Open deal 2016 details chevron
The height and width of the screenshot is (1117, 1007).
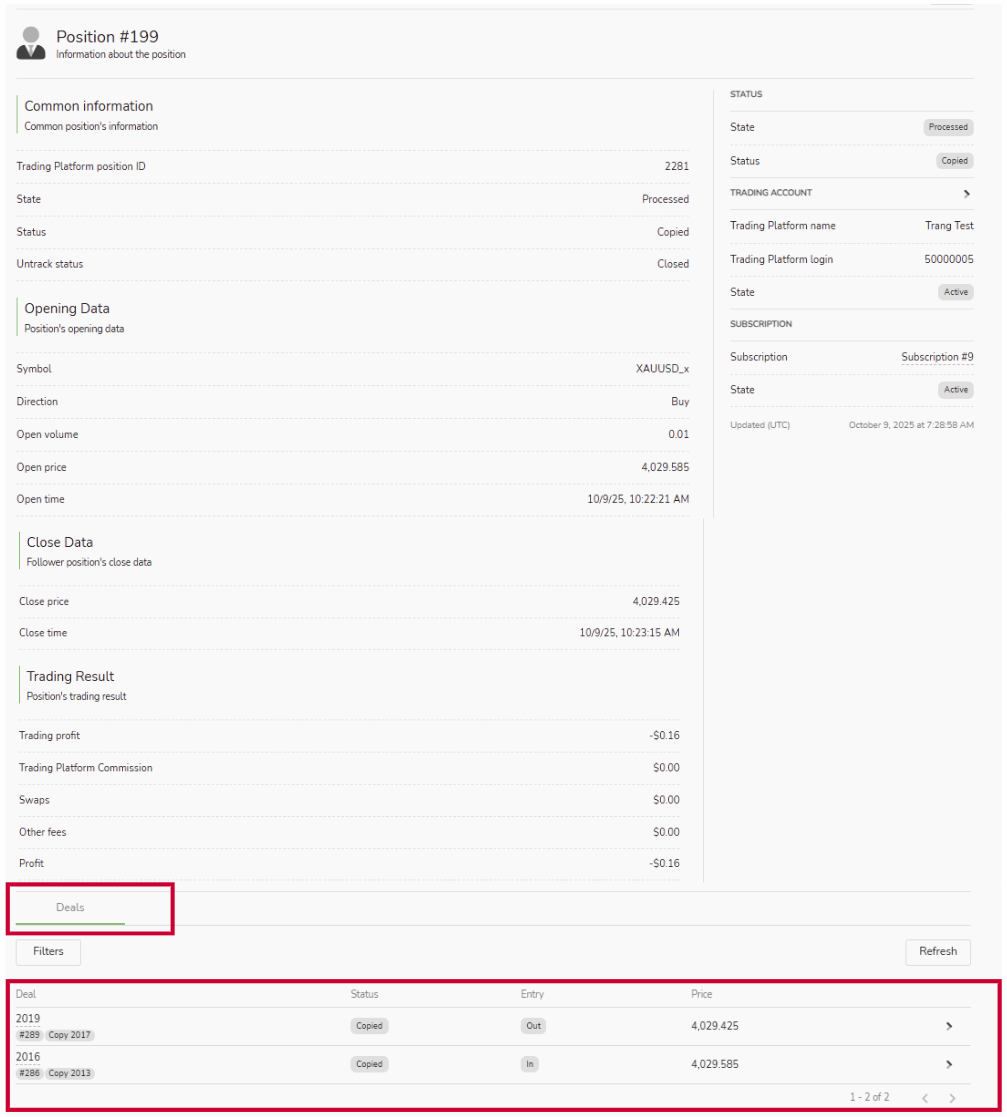click(x=948, y=1064)
